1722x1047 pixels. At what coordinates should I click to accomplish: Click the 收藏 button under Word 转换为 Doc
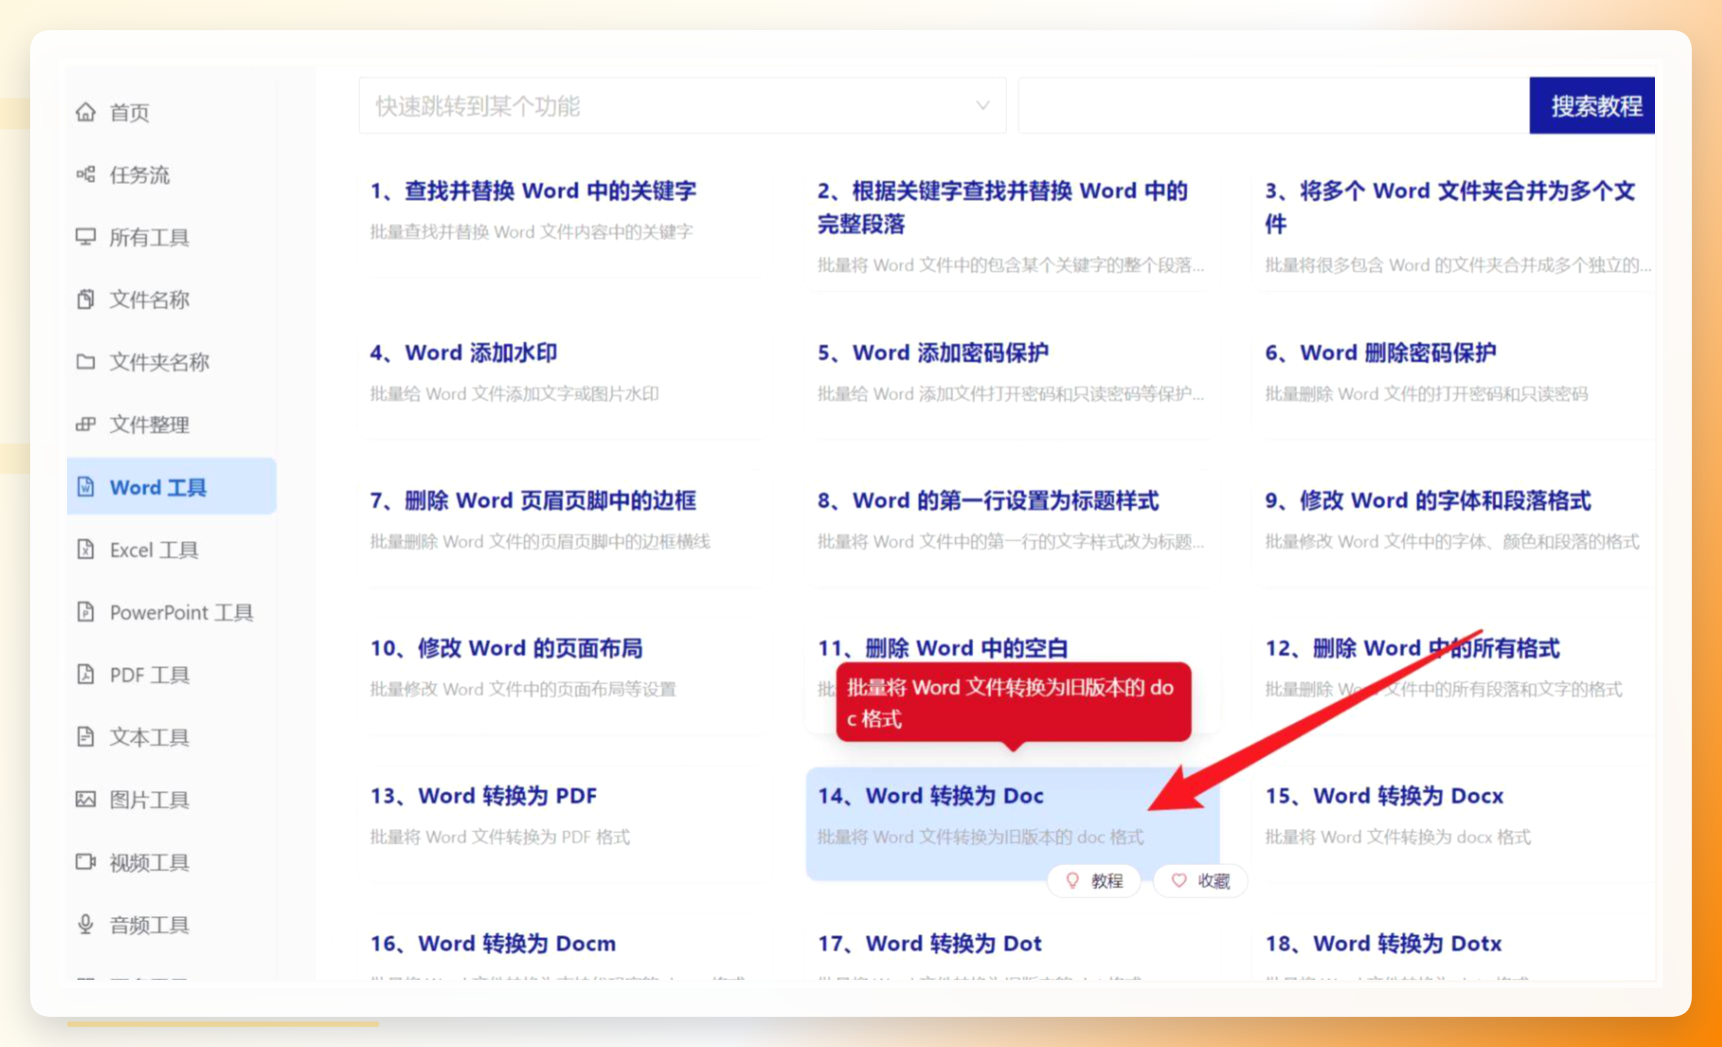point(1200,881)
